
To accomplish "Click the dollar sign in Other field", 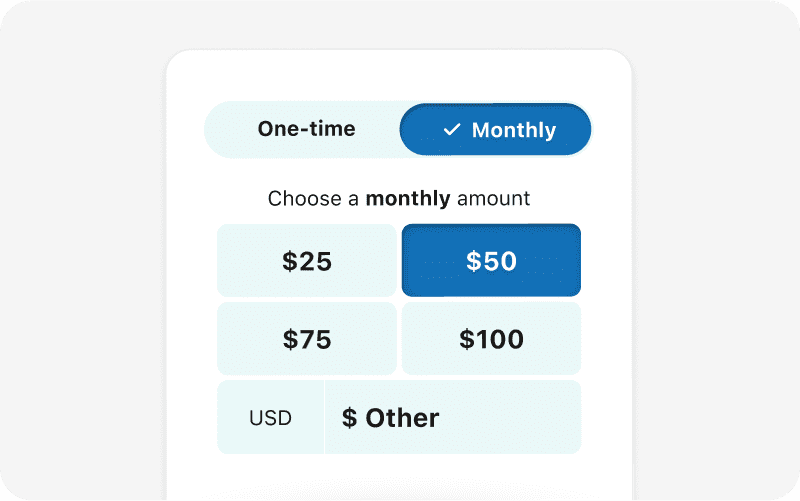I will pyautogui.click(x=349, y=418).
